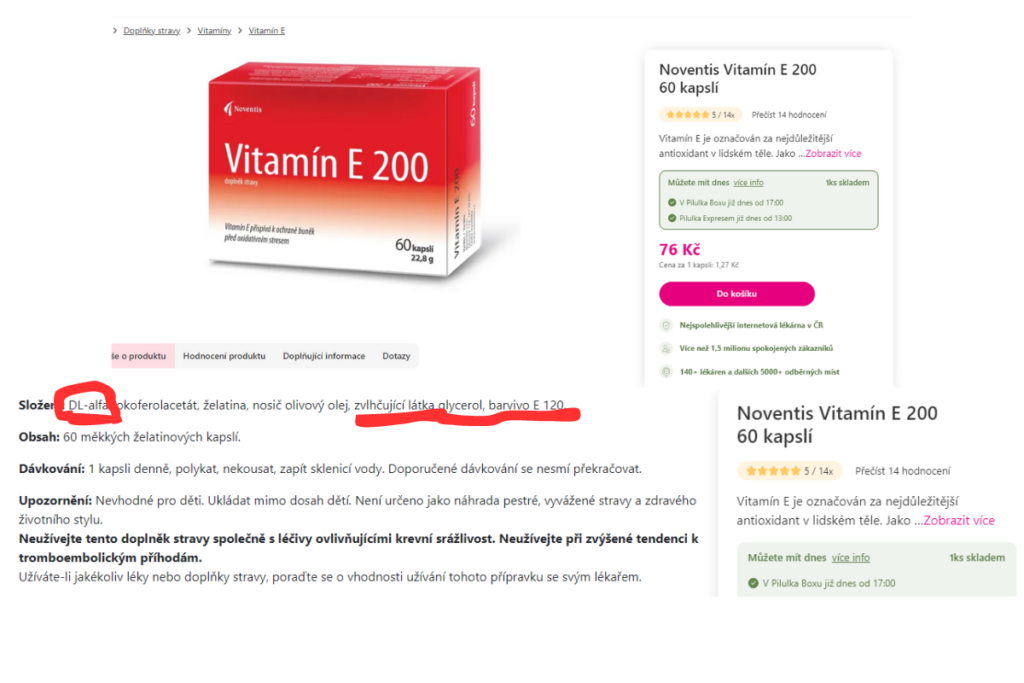
Task: Open the Vitamín E breadcrumb link
Action: click(266, 31)
